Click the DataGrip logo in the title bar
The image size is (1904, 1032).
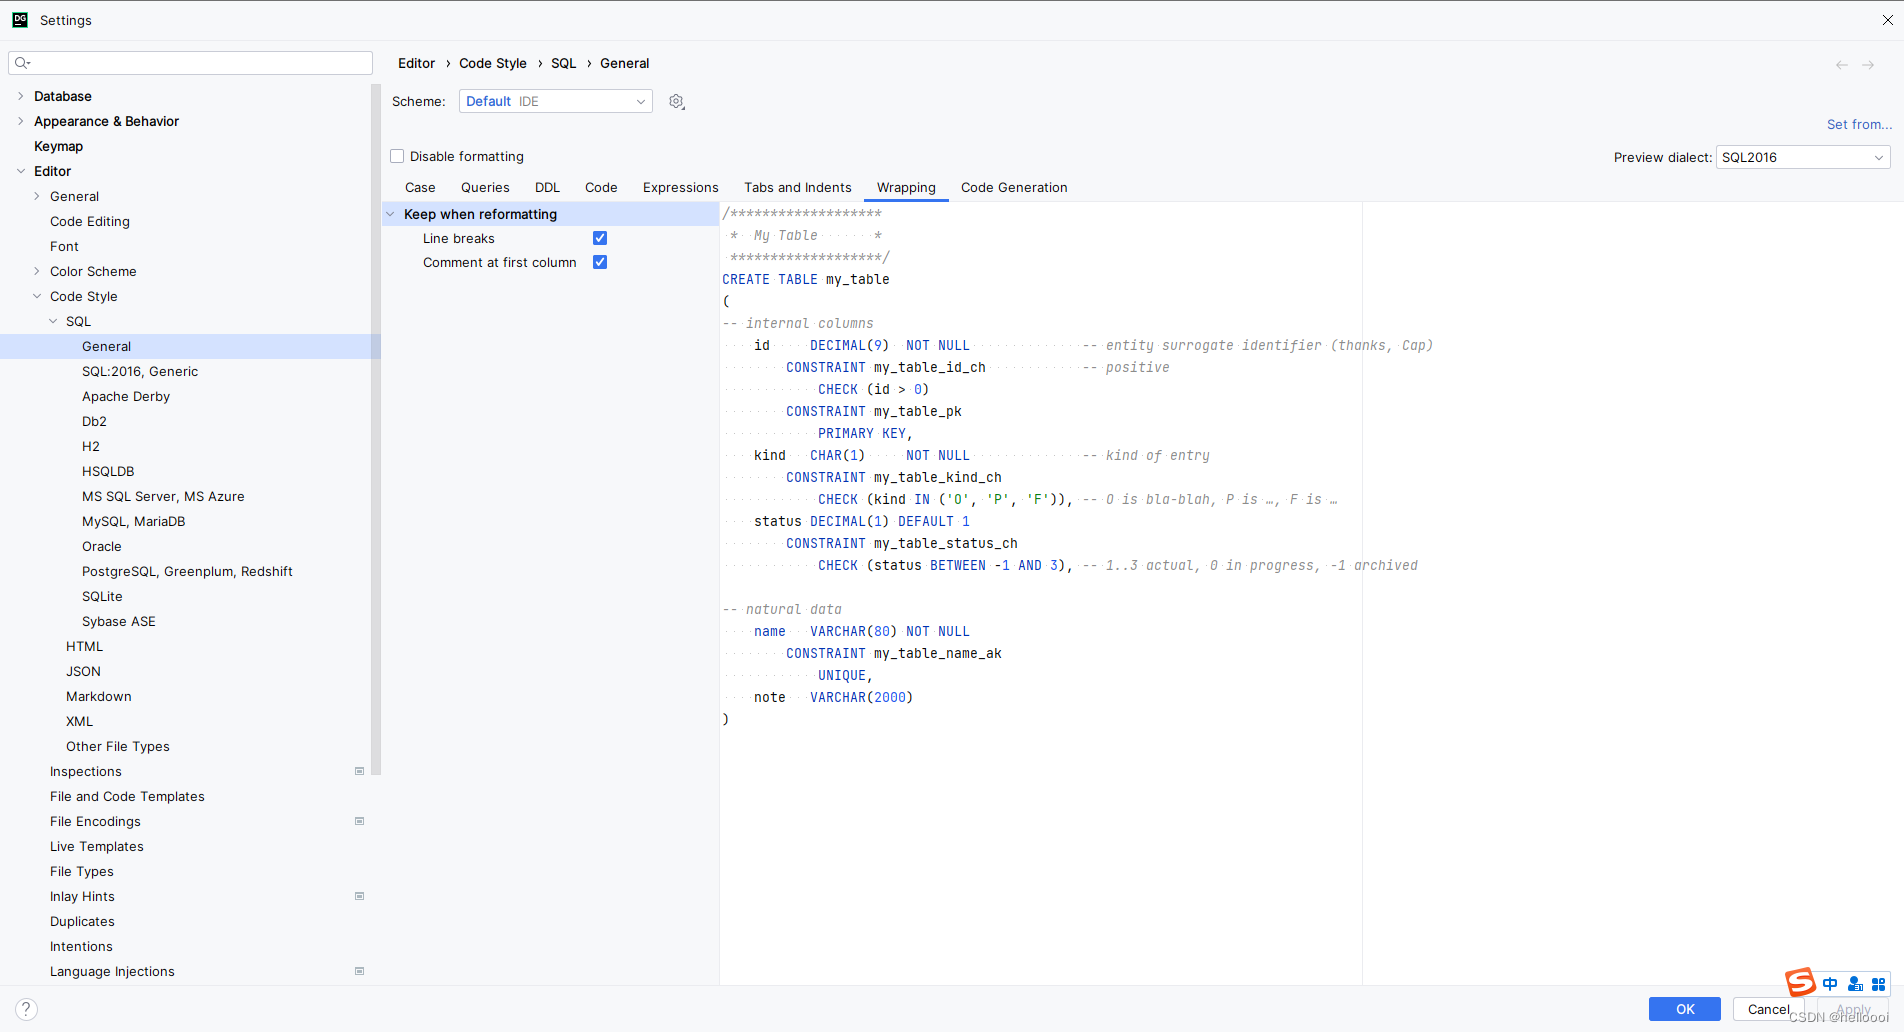19,19
